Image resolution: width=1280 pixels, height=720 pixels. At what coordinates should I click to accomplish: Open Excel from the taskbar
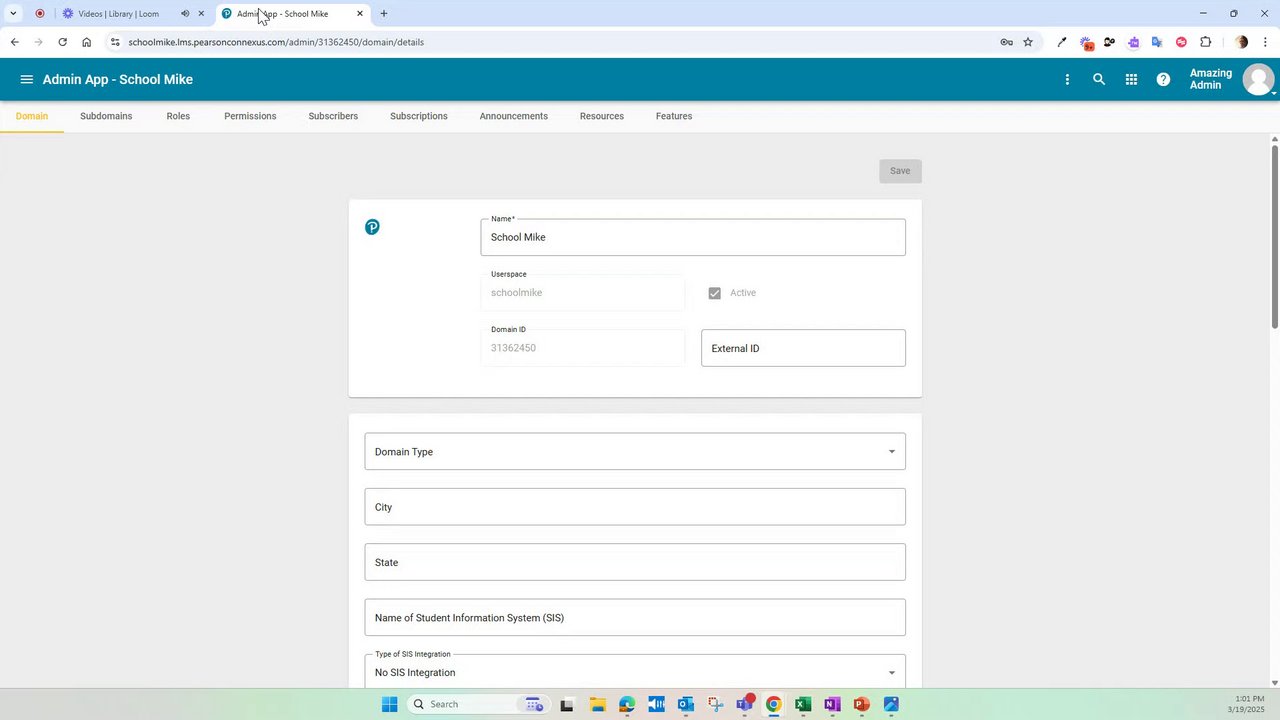pyautogui.click(x=802, y=704)
